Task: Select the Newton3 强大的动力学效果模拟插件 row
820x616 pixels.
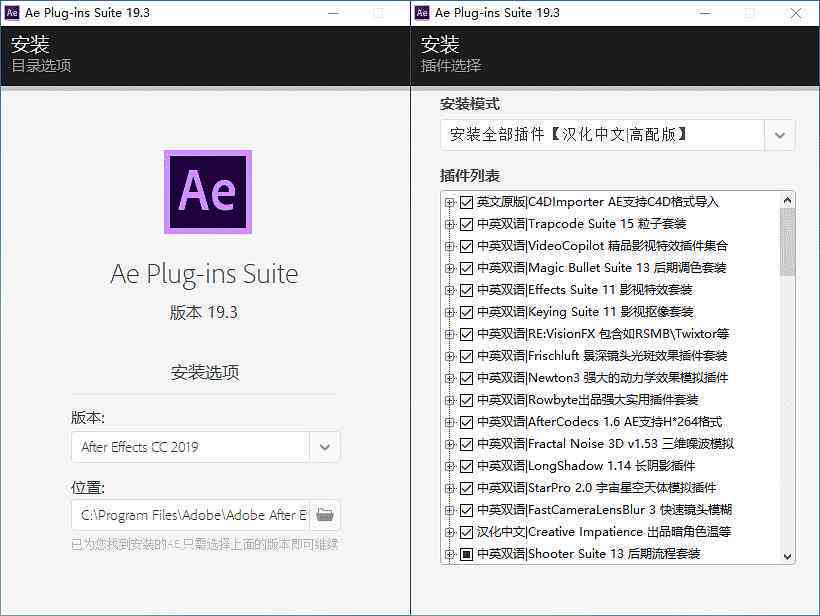Action: pos(602,378)
